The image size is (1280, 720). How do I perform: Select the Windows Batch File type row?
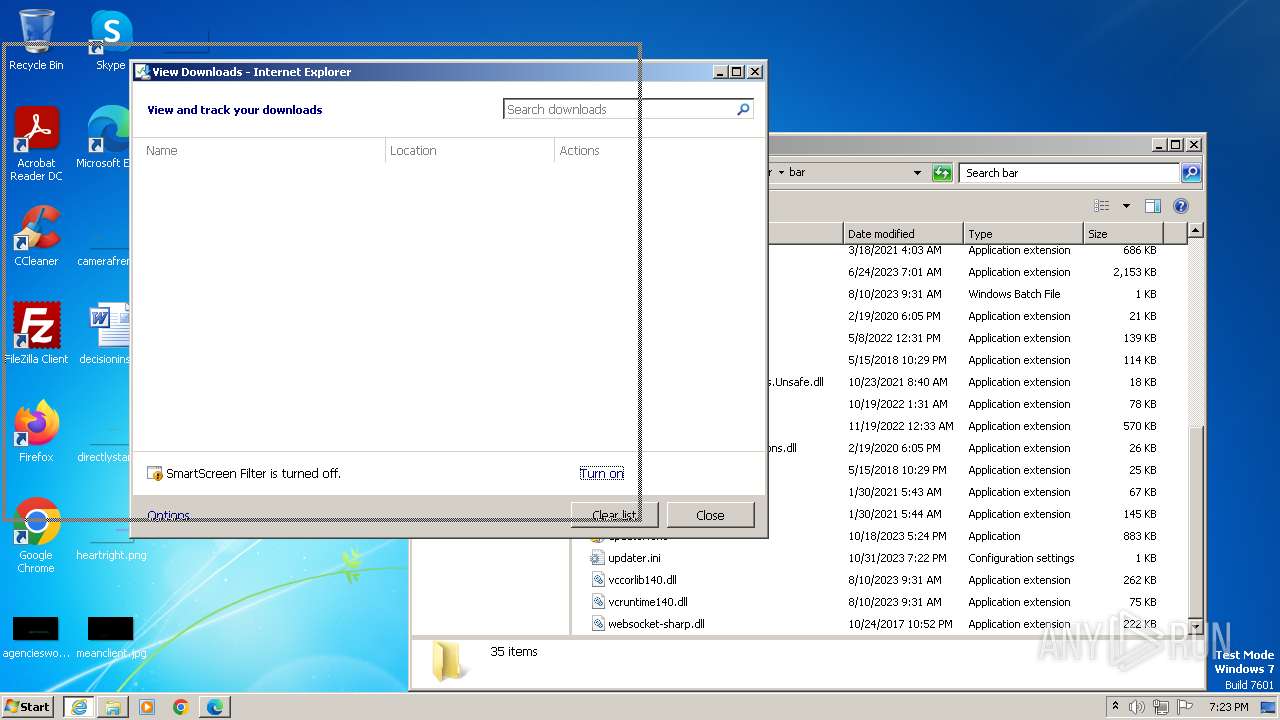point(1014,294)
